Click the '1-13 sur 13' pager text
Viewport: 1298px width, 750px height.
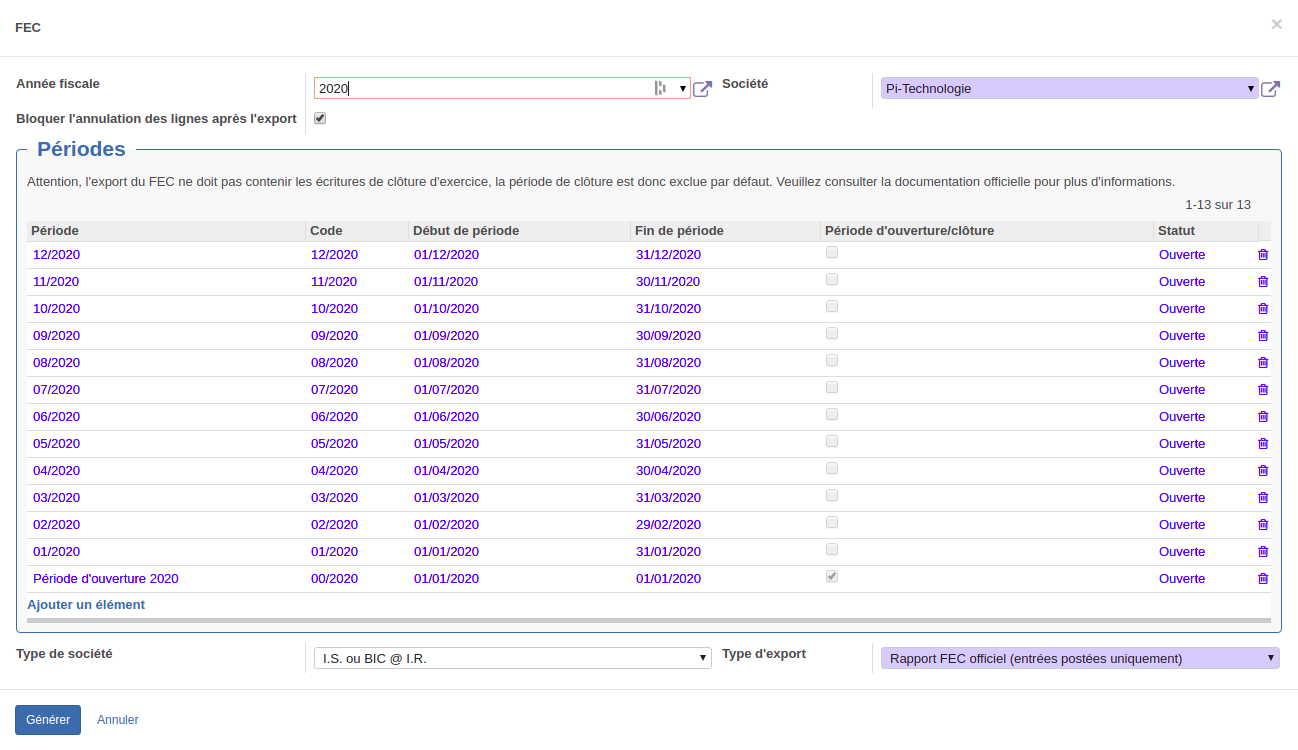click(1218, 205)
